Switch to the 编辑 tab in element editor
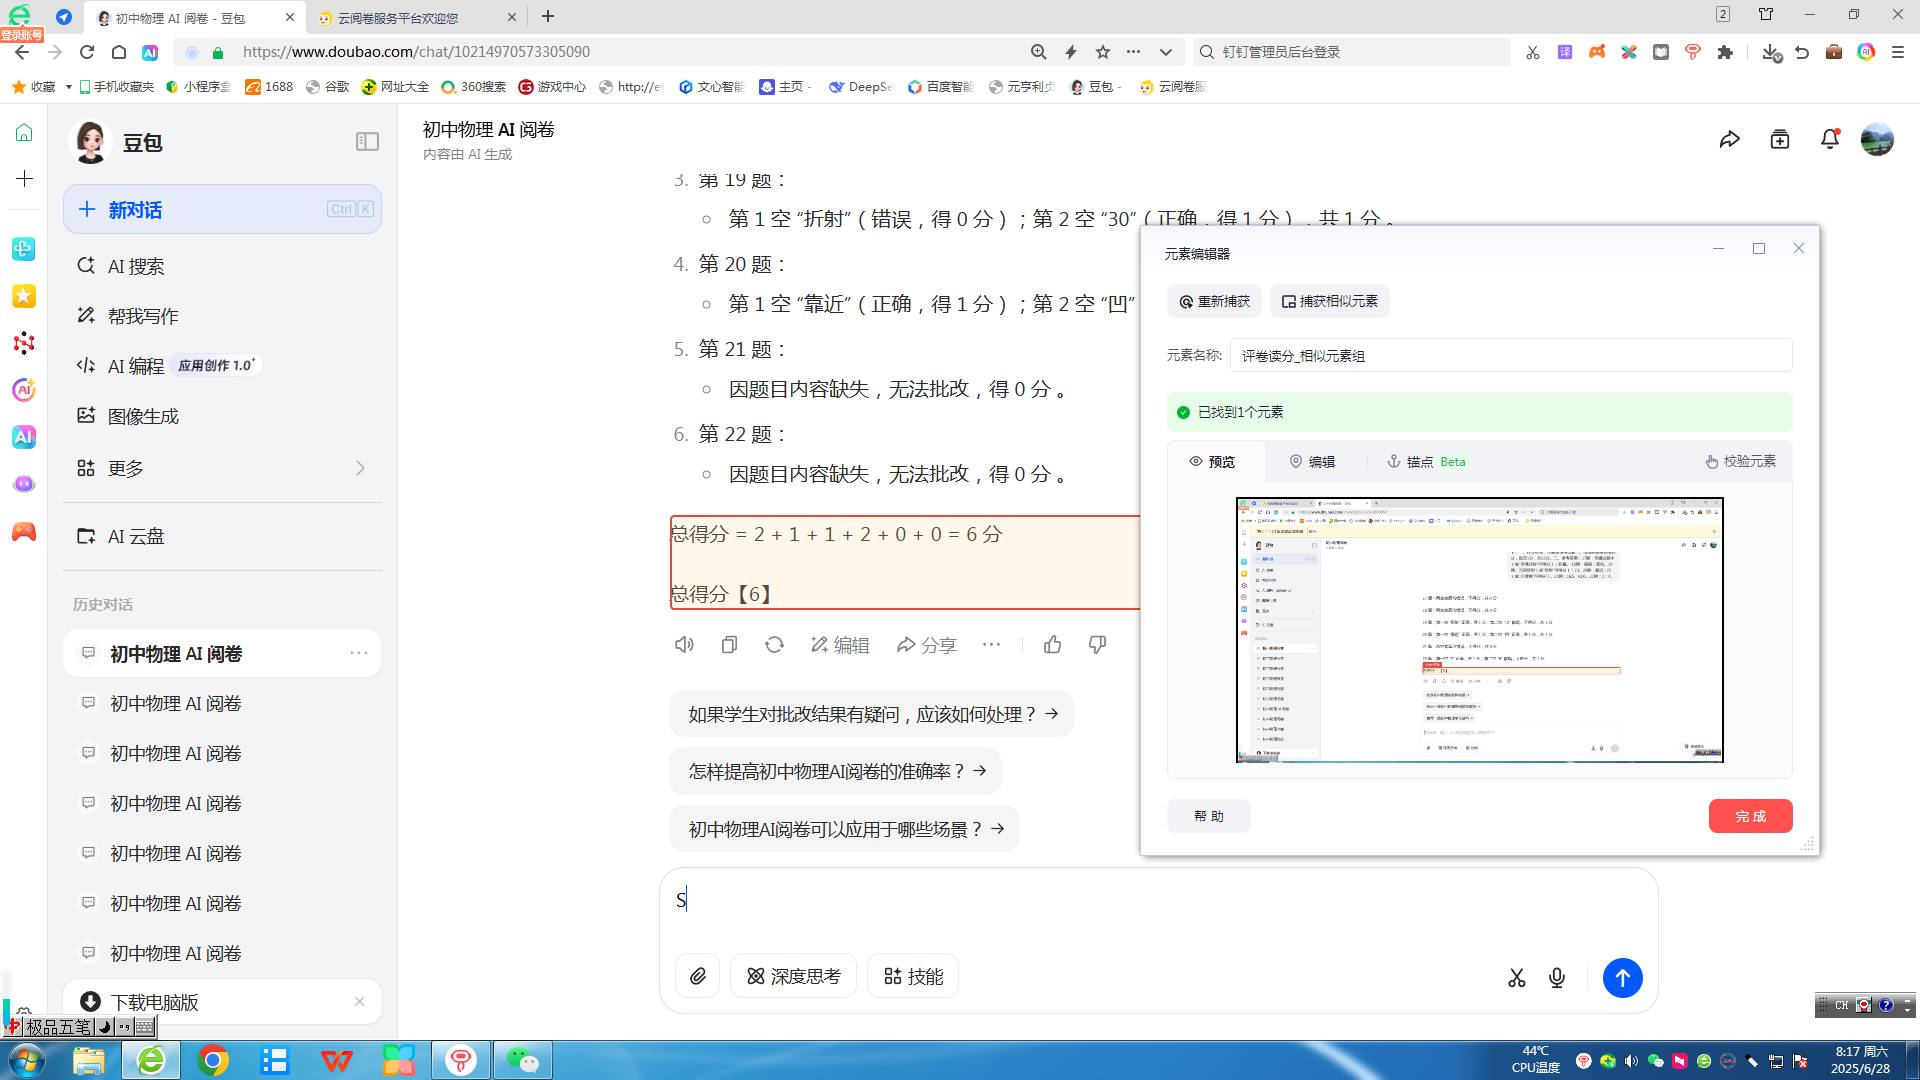 point(1312,461)
